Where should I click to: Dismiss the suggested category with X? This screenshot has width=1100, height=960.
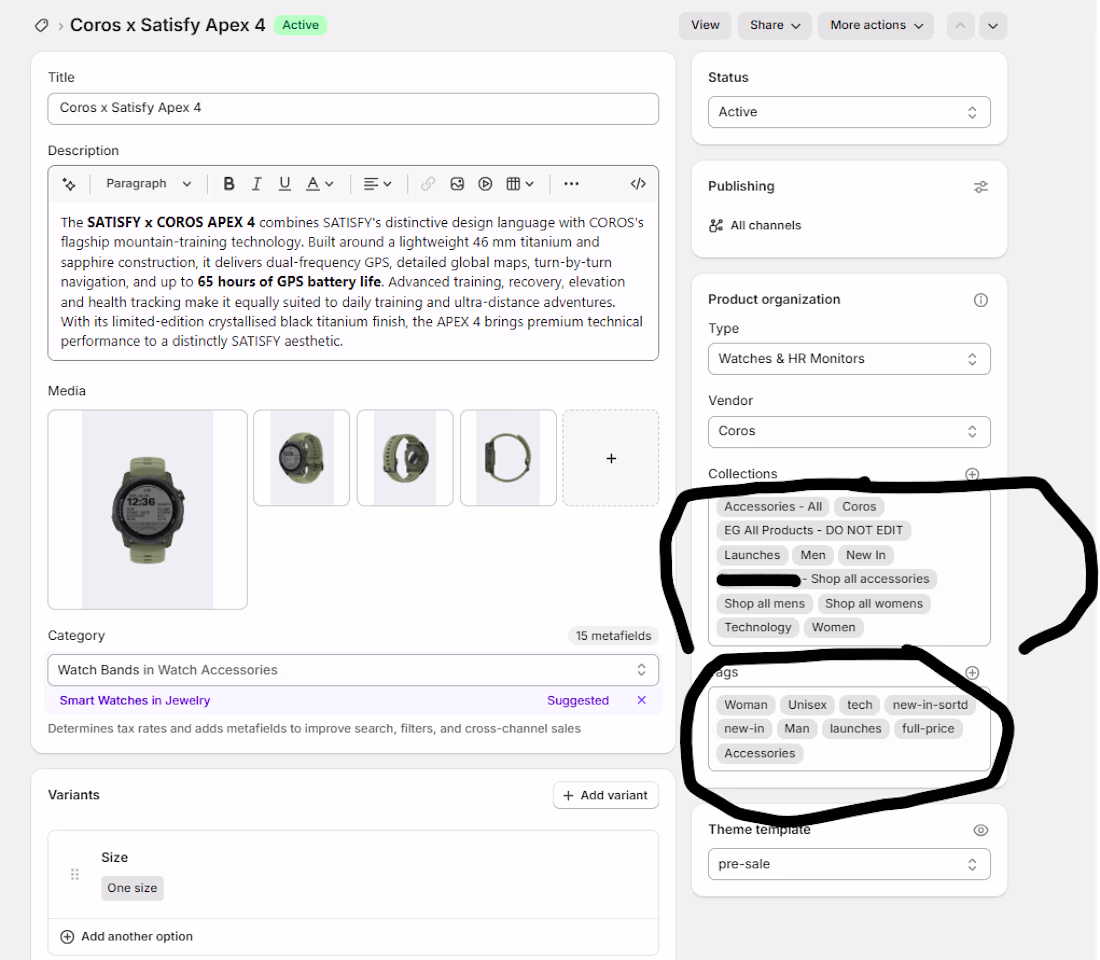click(641, 700)
